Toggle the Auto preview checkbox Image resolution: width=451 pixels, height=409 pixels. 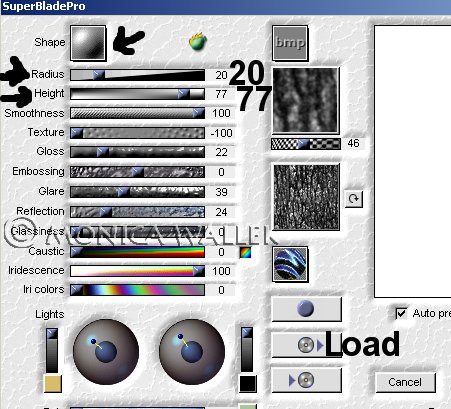point(401,313)
